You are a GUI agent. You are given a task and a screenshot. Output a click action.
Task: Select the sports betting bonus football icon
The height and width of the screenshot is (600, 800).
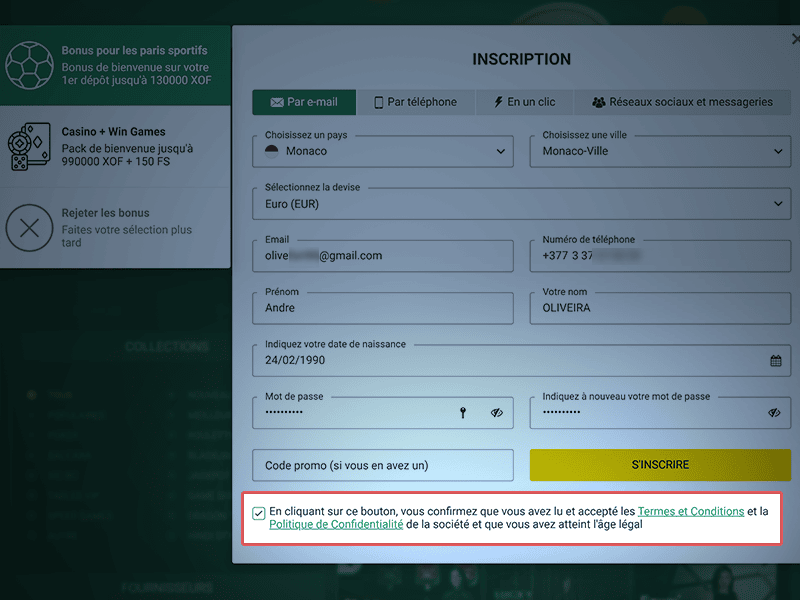(29, 65)
